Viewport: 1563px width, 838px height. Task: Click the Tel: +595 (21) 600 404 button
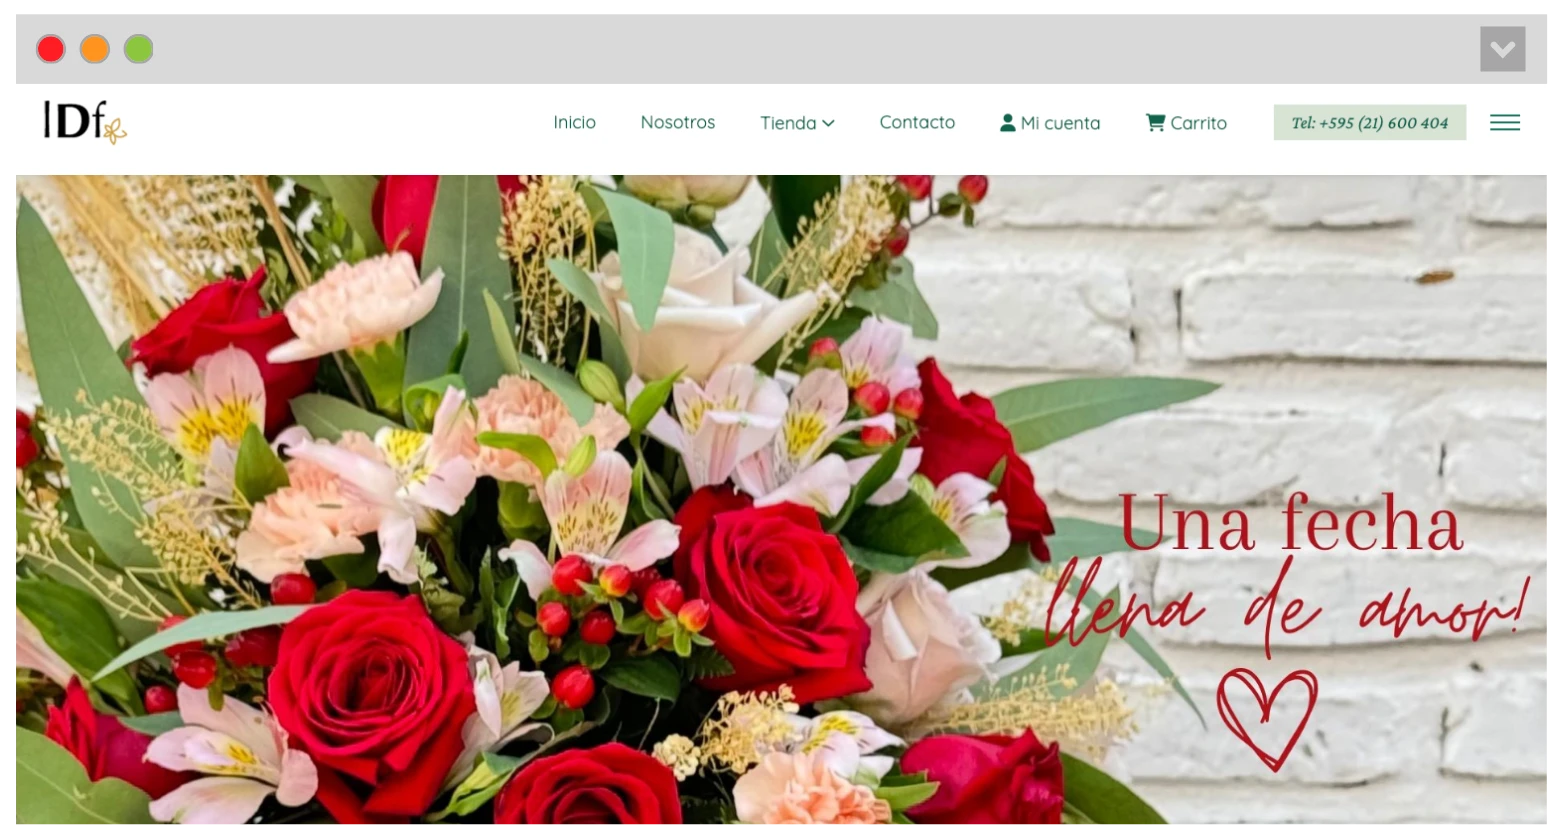[x=1369, y=123]
